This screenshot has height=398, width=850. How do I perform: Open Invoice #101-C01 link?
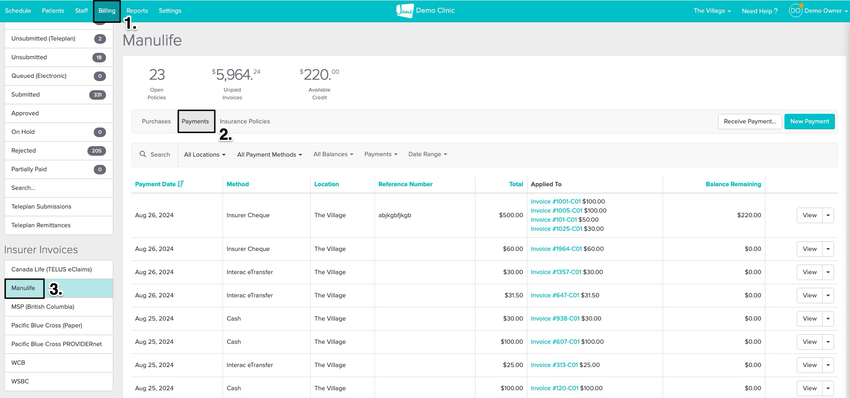tap(553, 220)
